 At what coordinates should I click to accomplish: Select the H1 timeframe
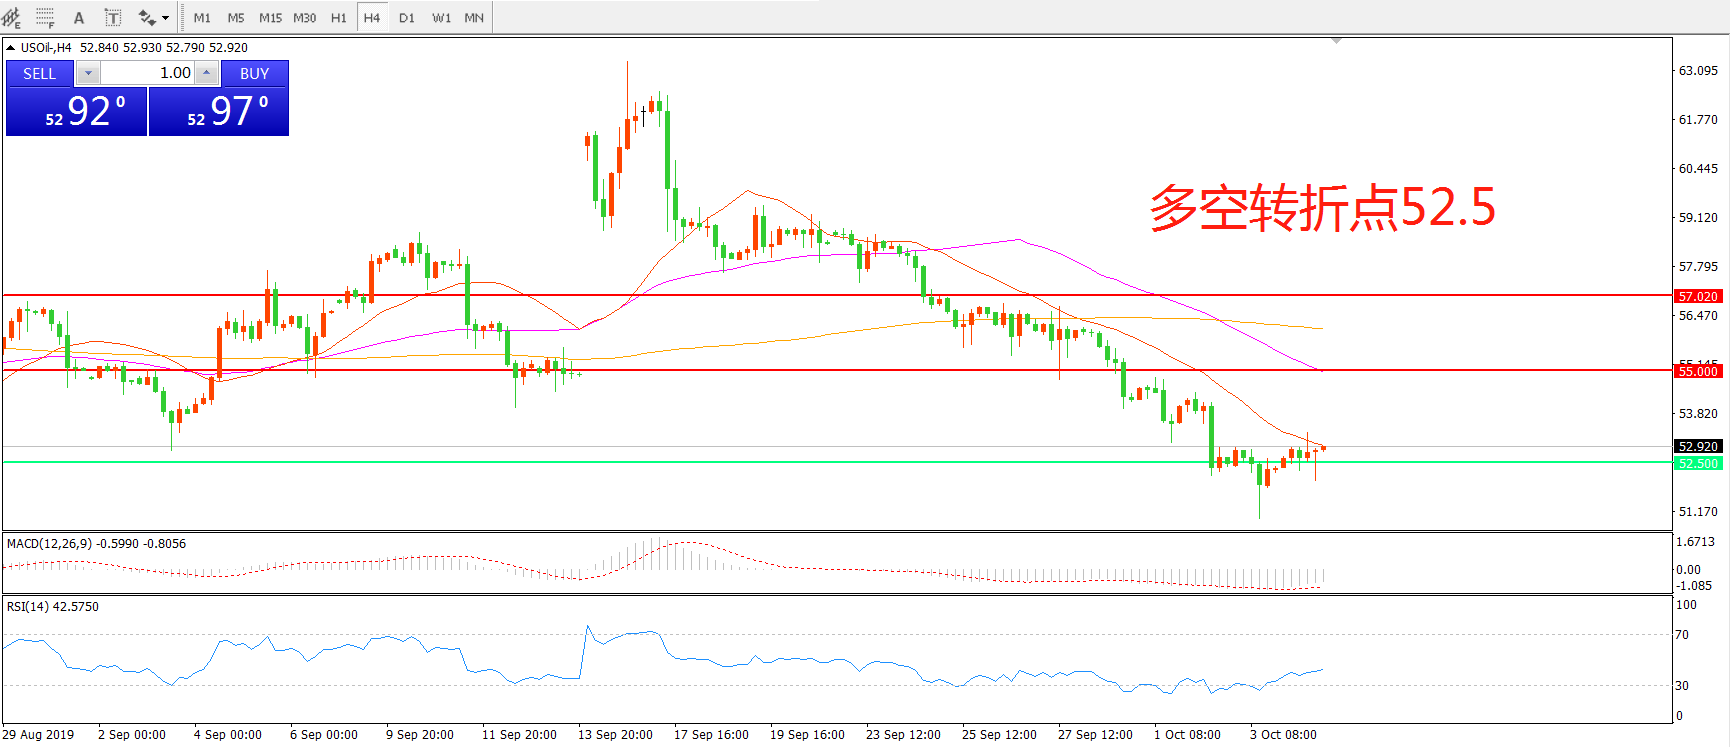tap(338, 17)
